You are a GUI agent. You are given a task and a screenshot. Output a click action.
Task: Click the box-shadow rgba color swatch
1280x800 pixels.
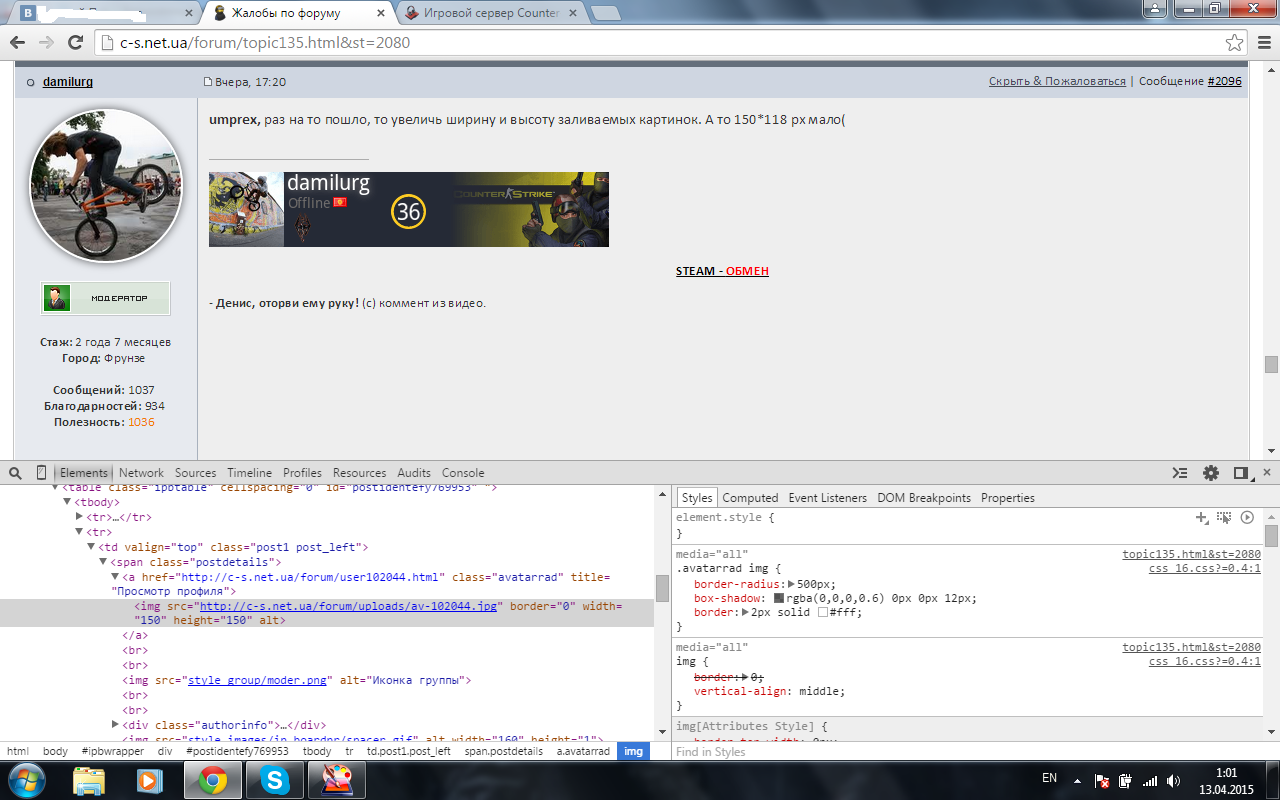pyautogui.click(x=779, y=598)
